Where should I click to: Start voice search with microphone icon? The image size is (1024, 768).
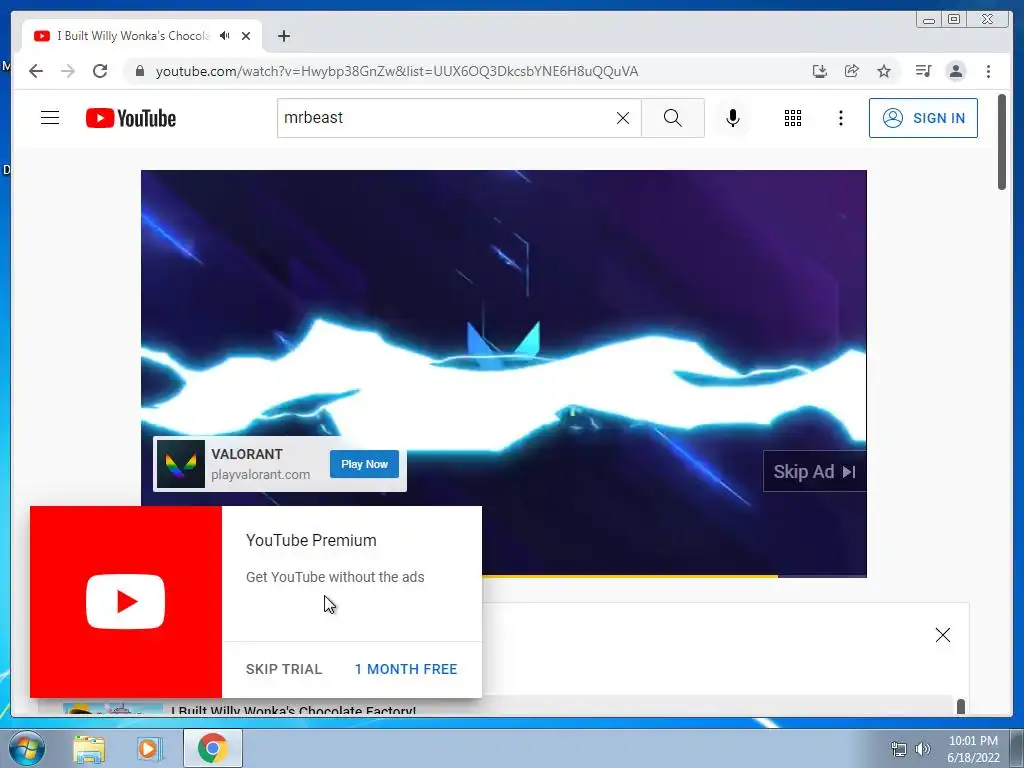click(x=733, y=118)
